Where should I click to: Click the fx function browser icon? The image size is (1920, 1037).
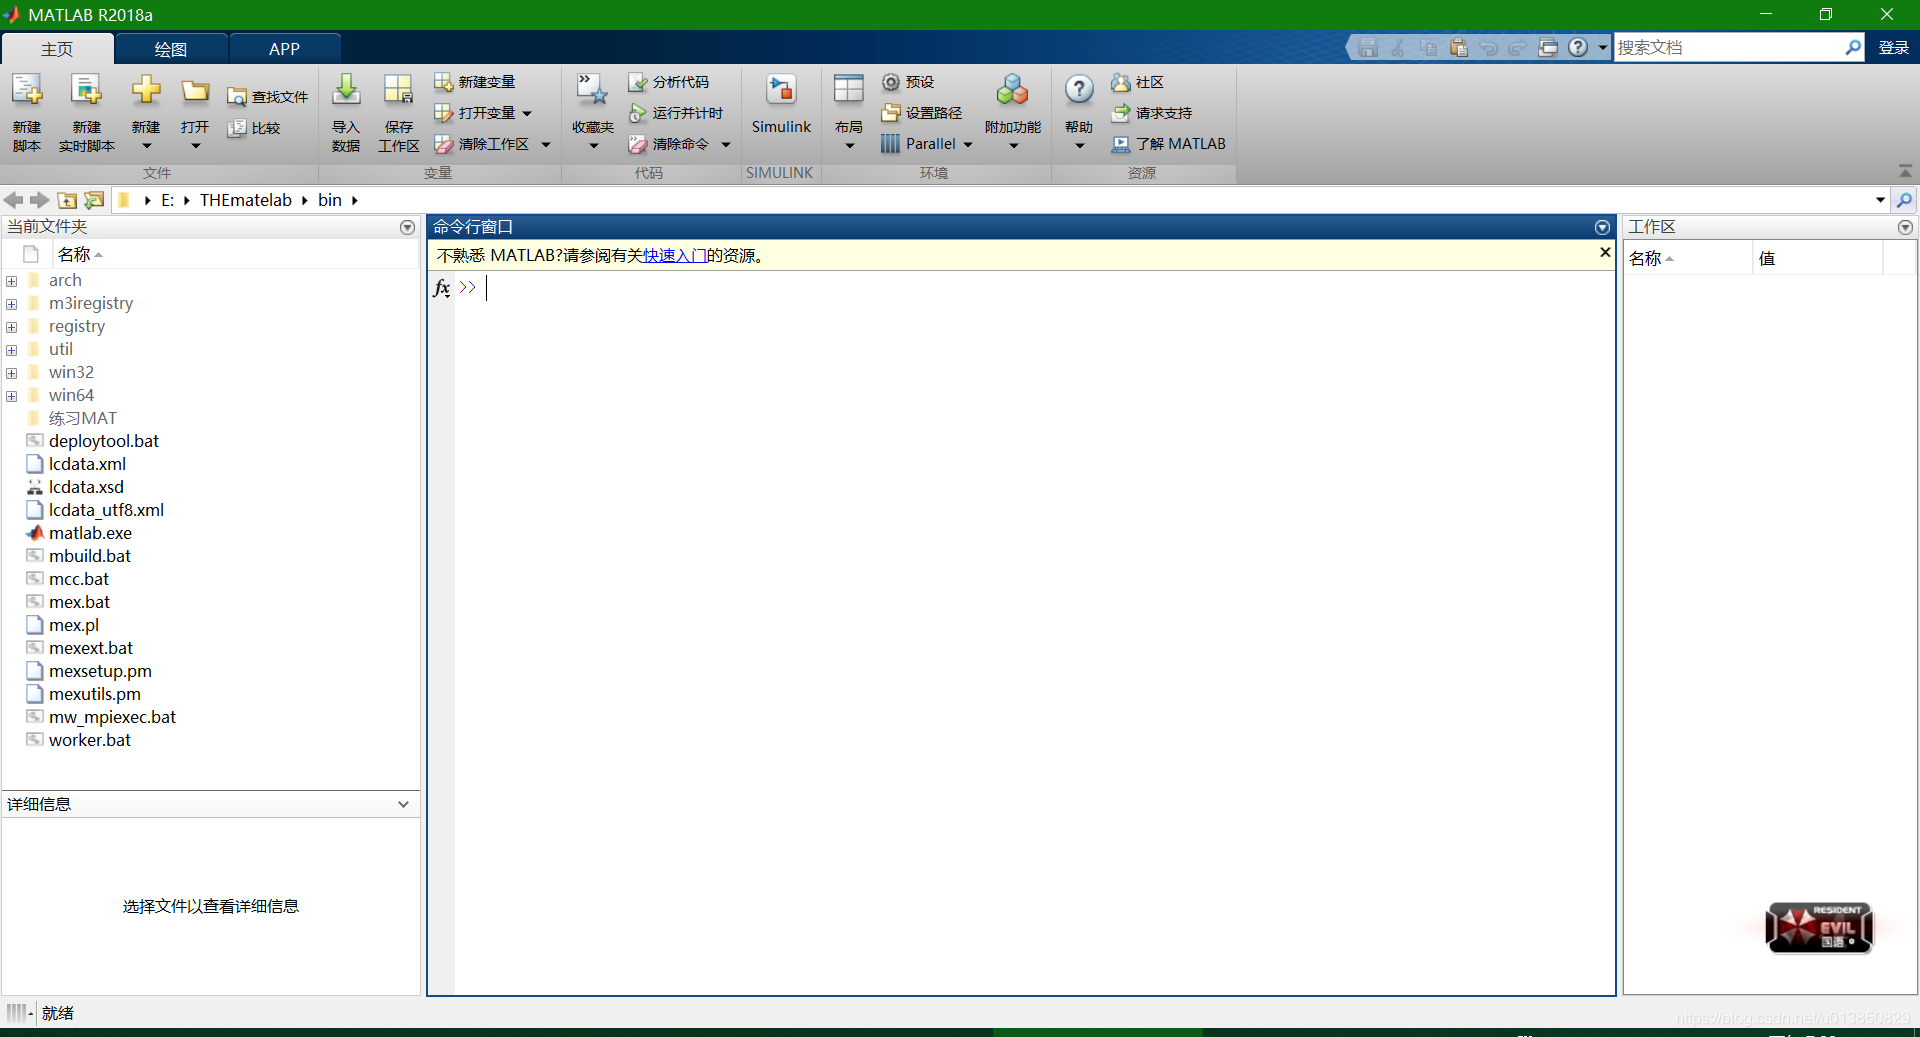[x=441, y=288]
